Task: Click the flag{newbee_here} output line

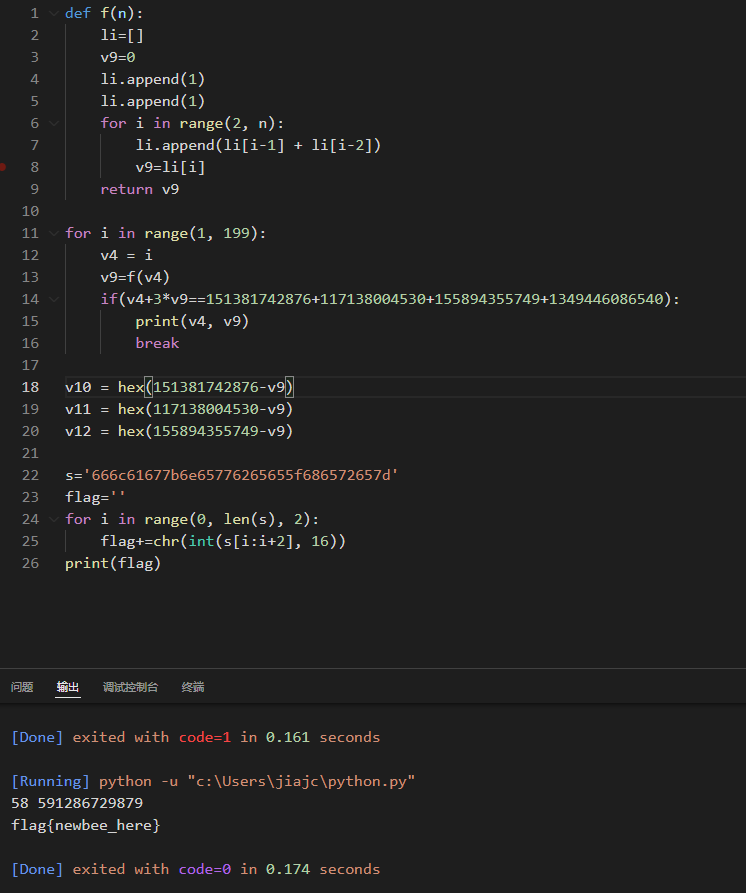Action: [x=85, y=826]
